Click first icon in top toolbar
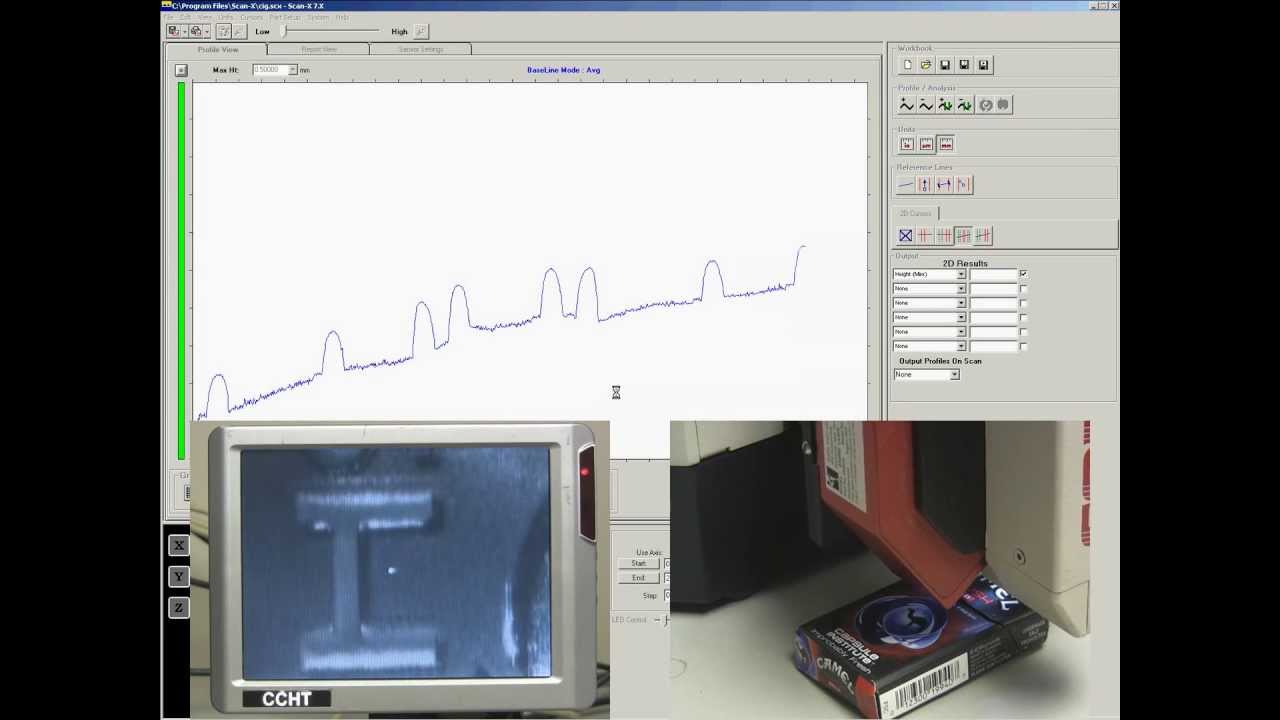The height and width of the screenshot is (720, 1280). (x=173, y=31)
